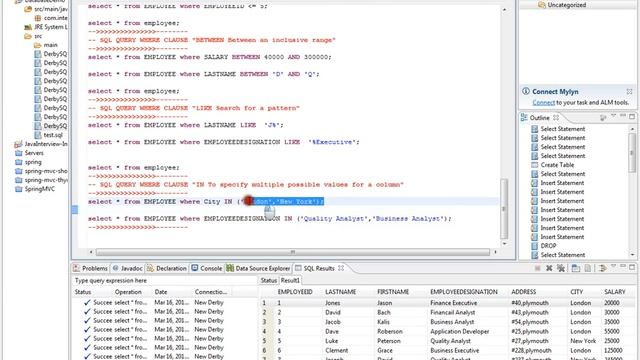Image resolution: width=640 pixels, height=360 pixels.
Task: Open test.sql in the project tree
Action: click(x=53, y=135)
